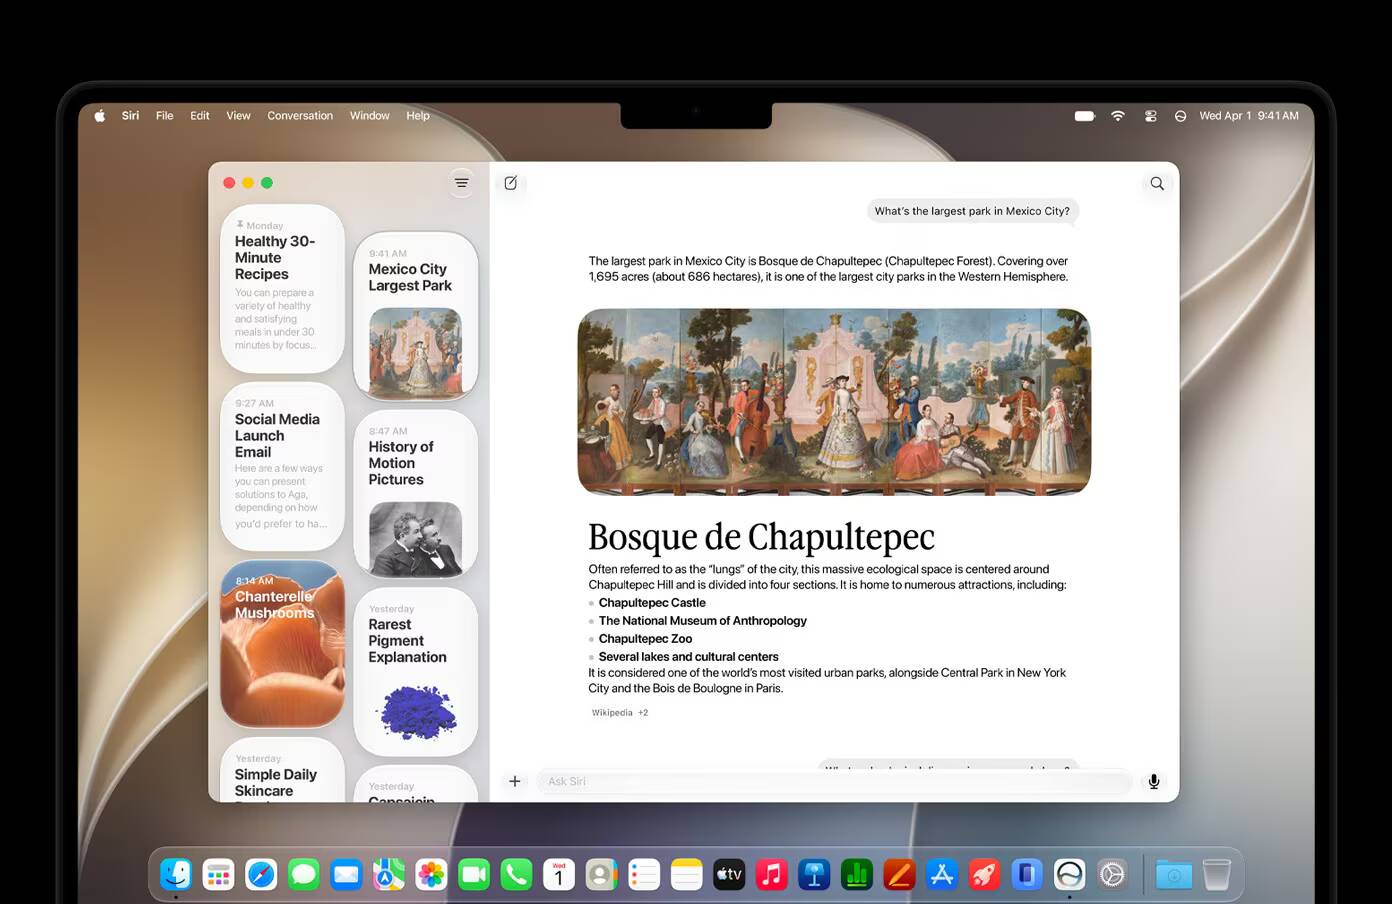The height and width of the screenshot is (904, 1392).
Task: Click Several lakes and cultural centers item
Action: 688,657
